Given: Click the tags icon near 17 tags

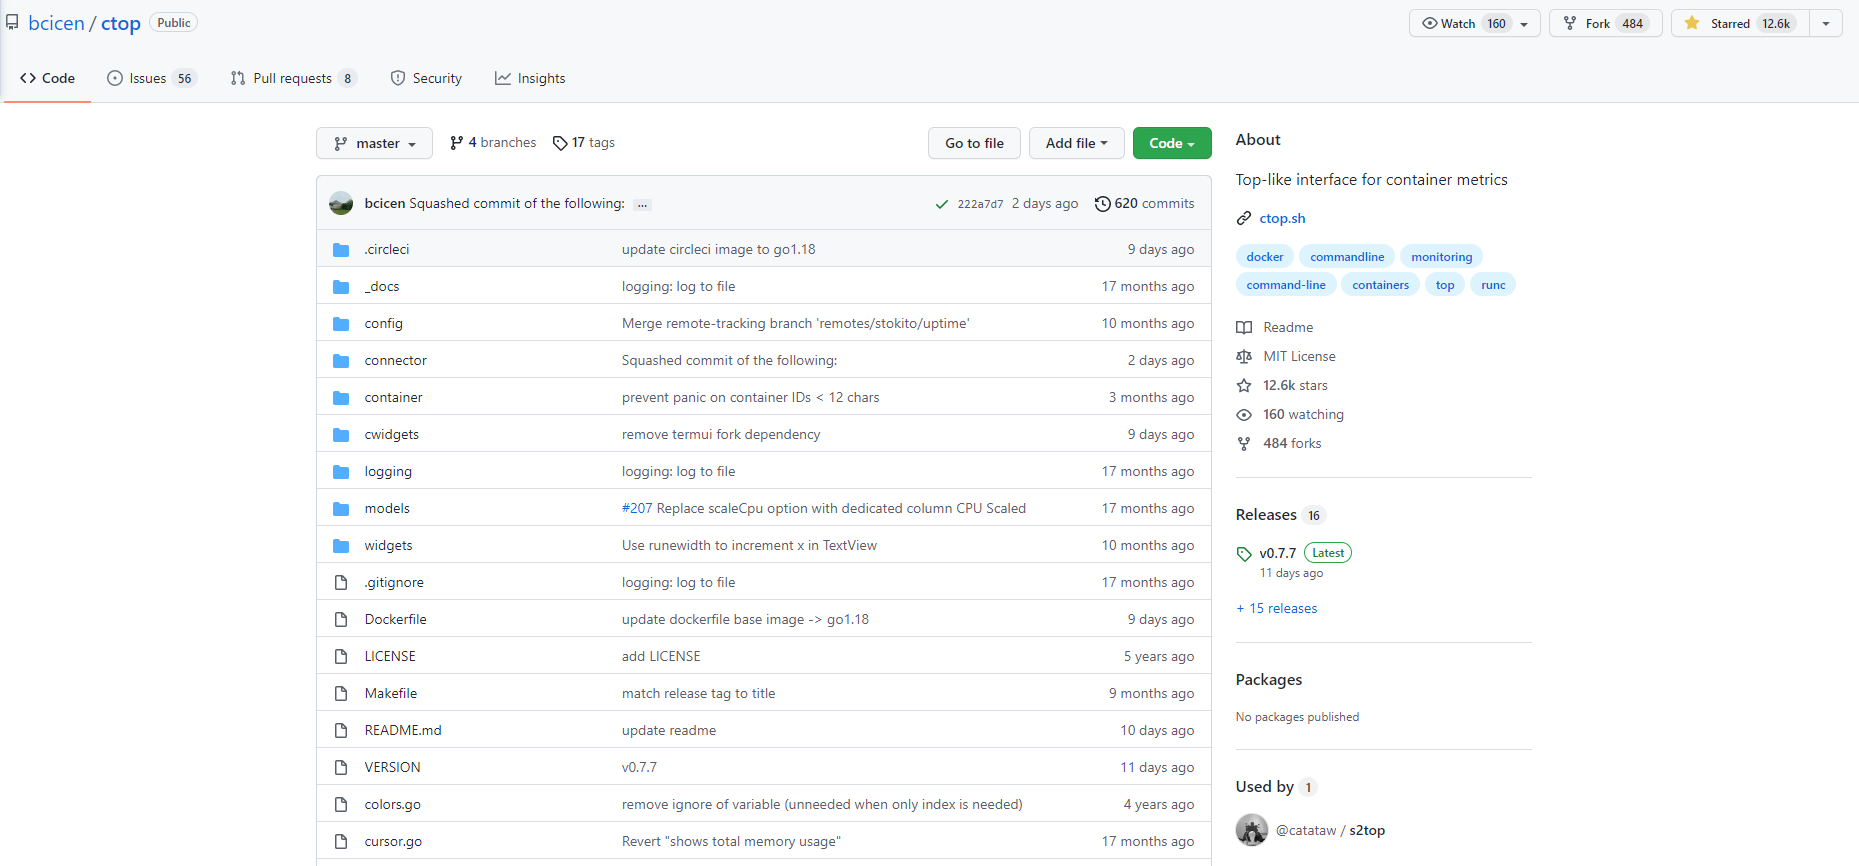Looking at the screenshot, I should pos(560,143).
